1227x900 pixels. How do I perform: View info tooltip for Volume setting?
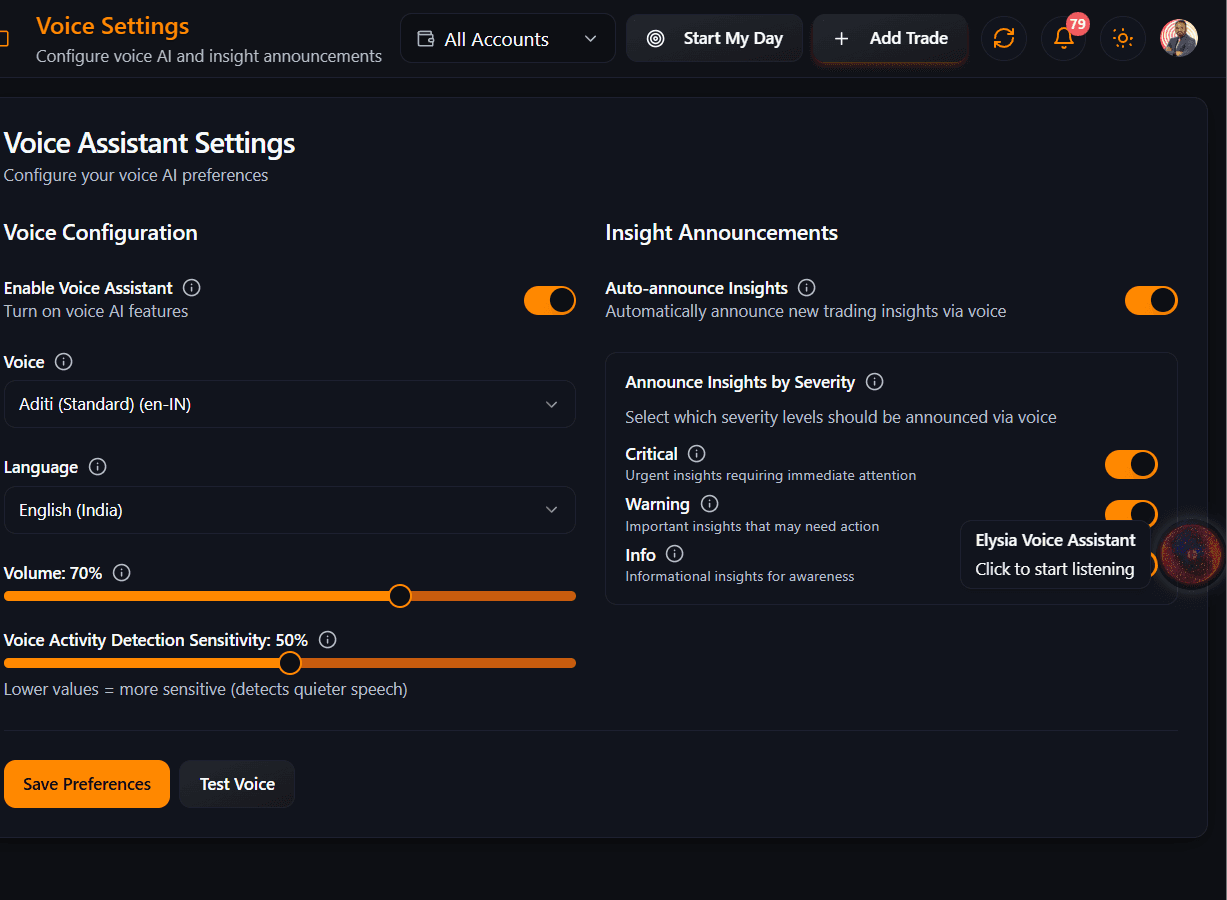pos(121,572)
